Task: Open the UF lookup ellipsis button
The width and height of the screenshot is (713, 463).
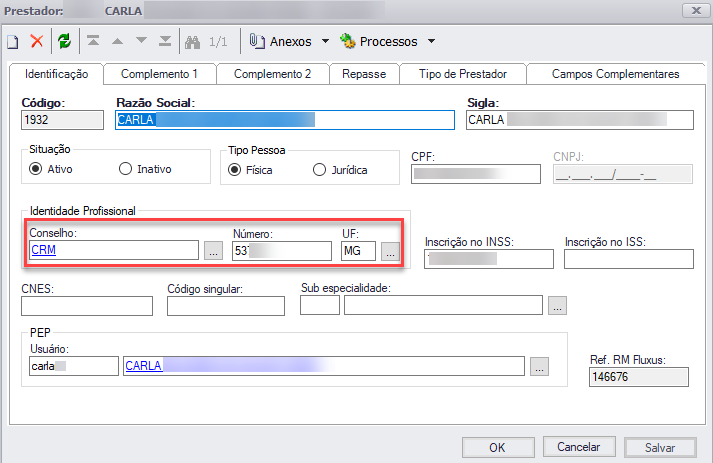Action: [x=390, y=251]
